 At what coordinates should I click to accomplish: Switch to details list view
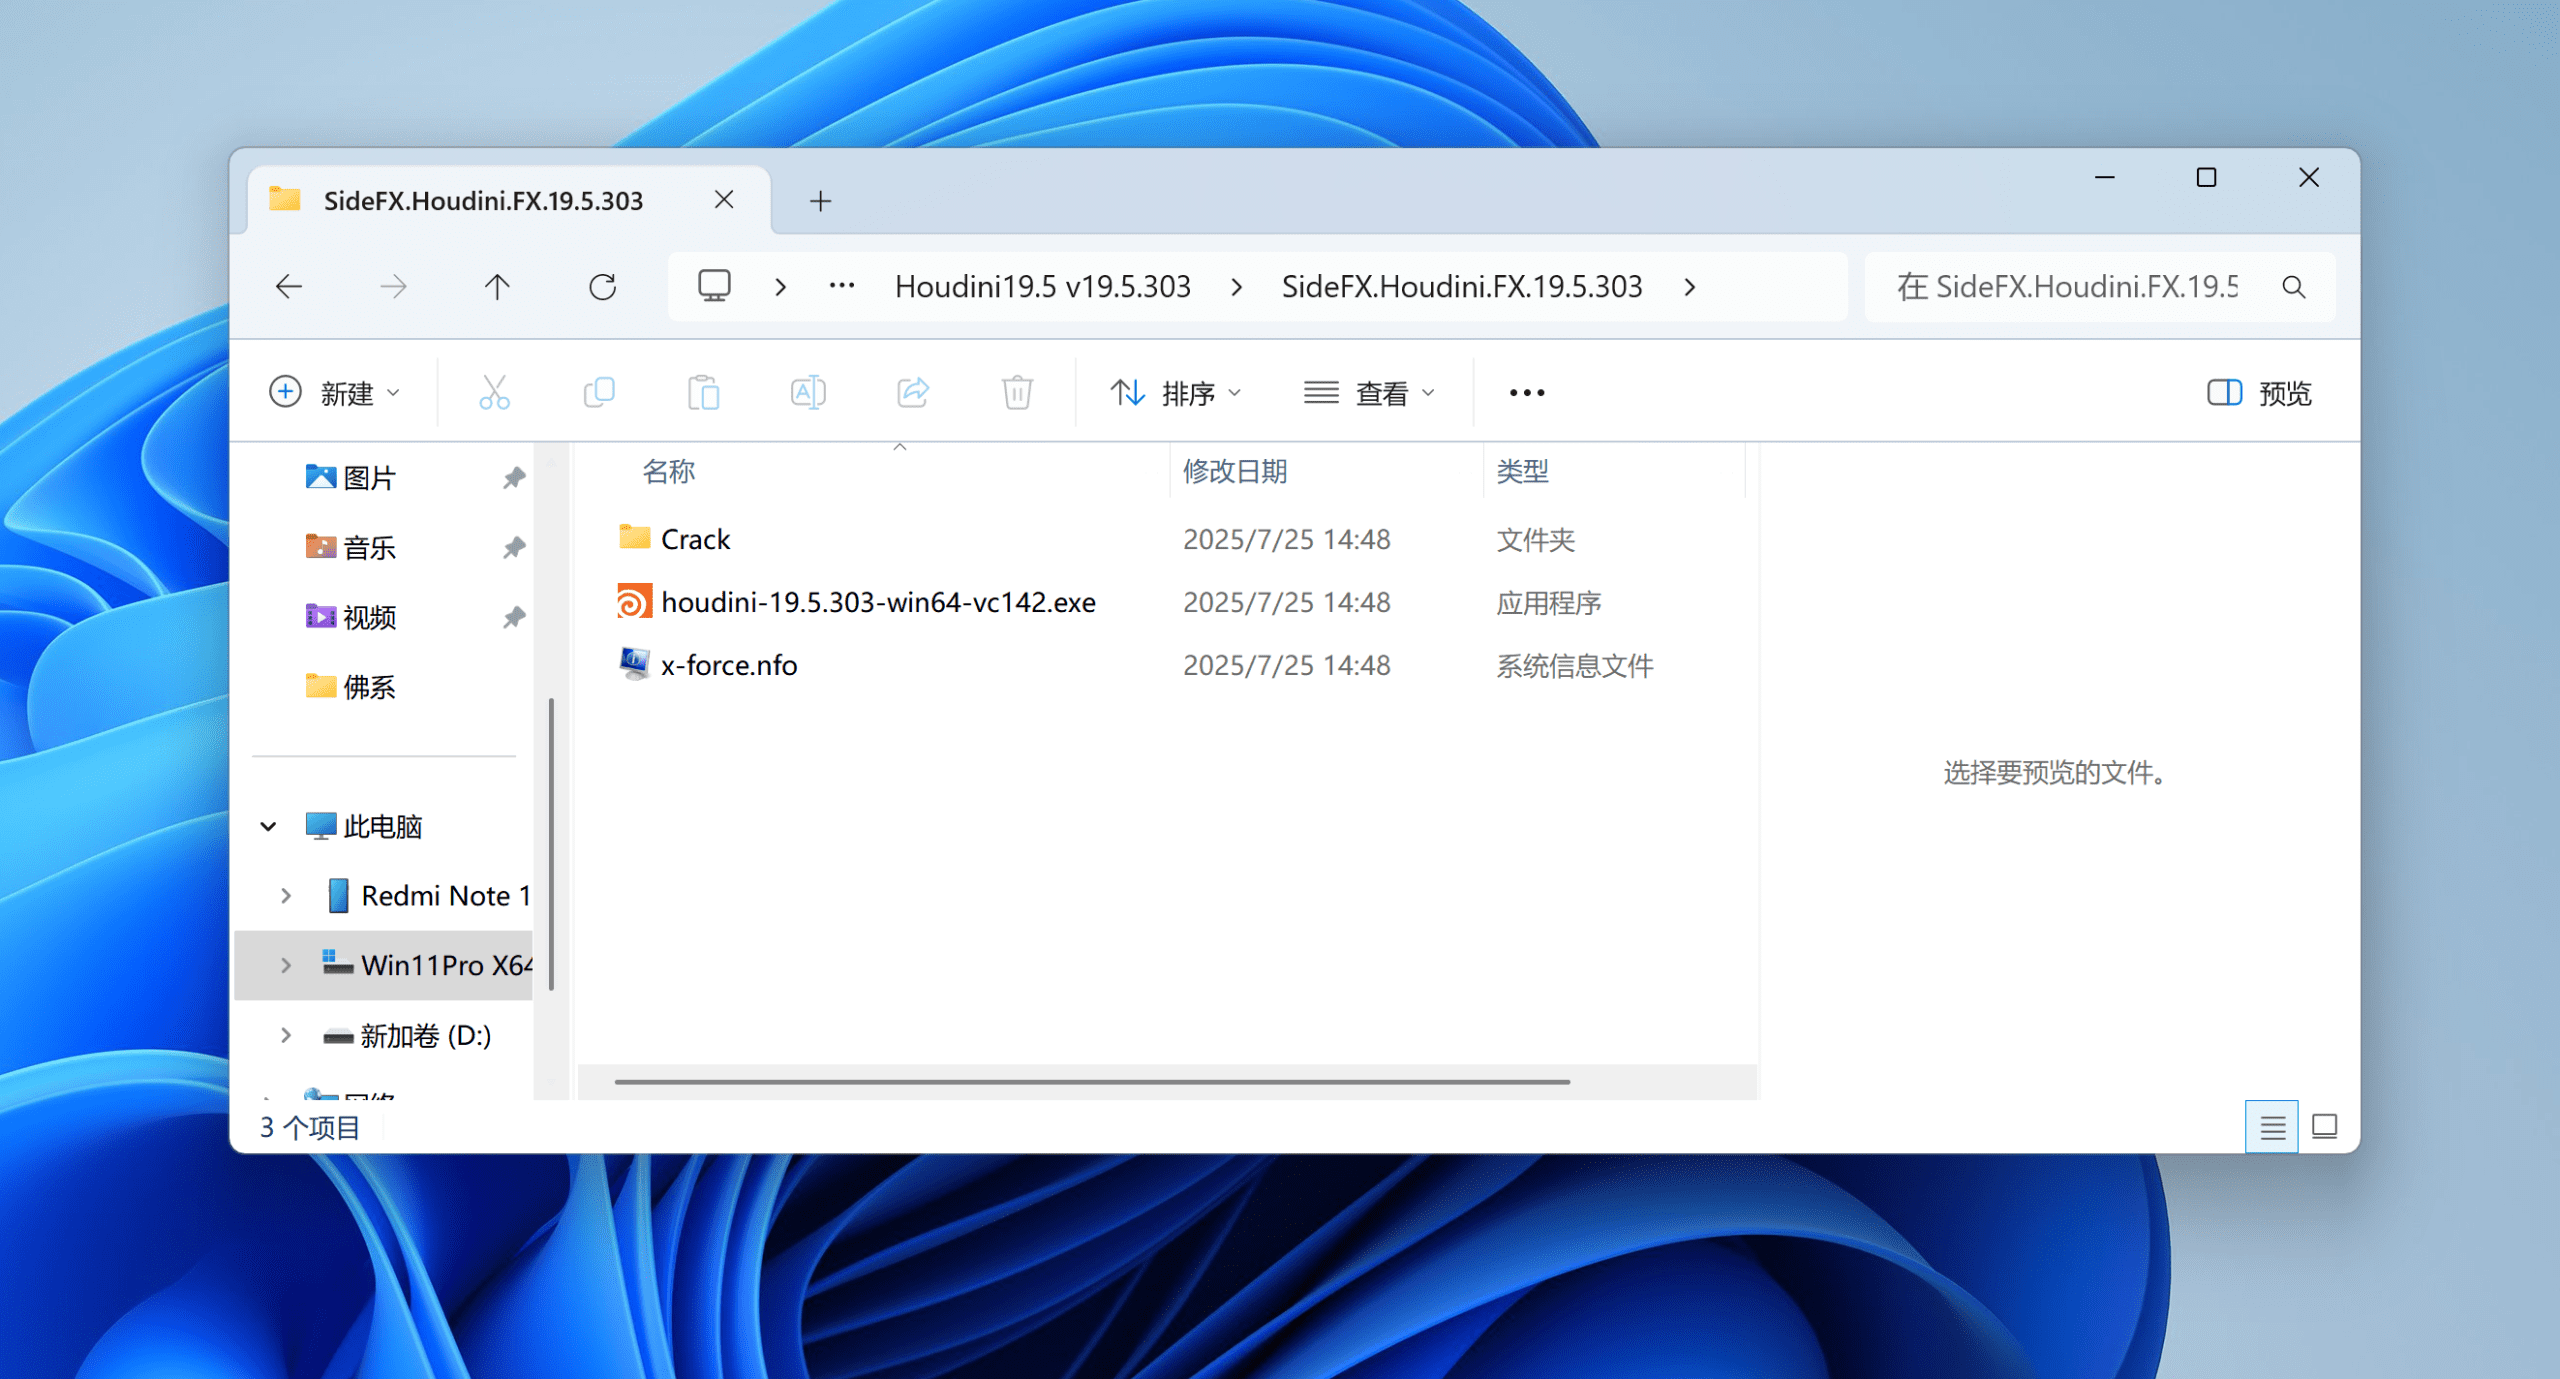click(x=2272, y=1127)
